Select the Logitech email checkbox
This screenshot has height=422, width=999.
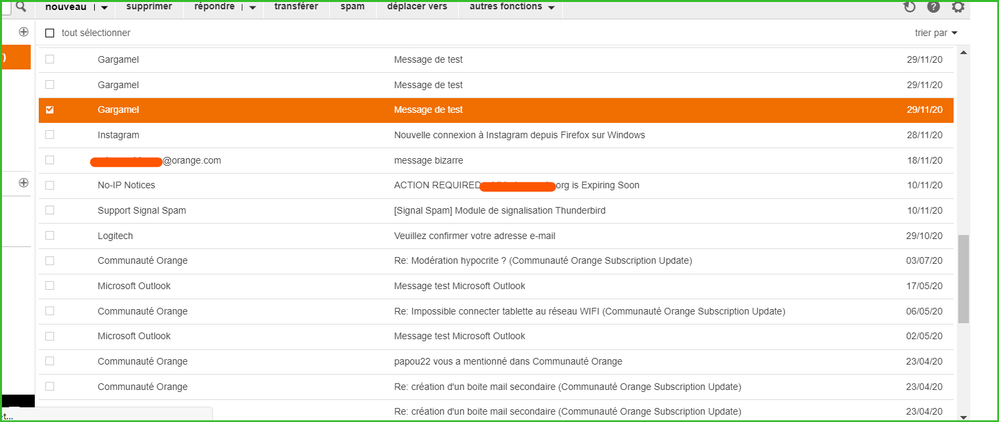click(50, 236)
